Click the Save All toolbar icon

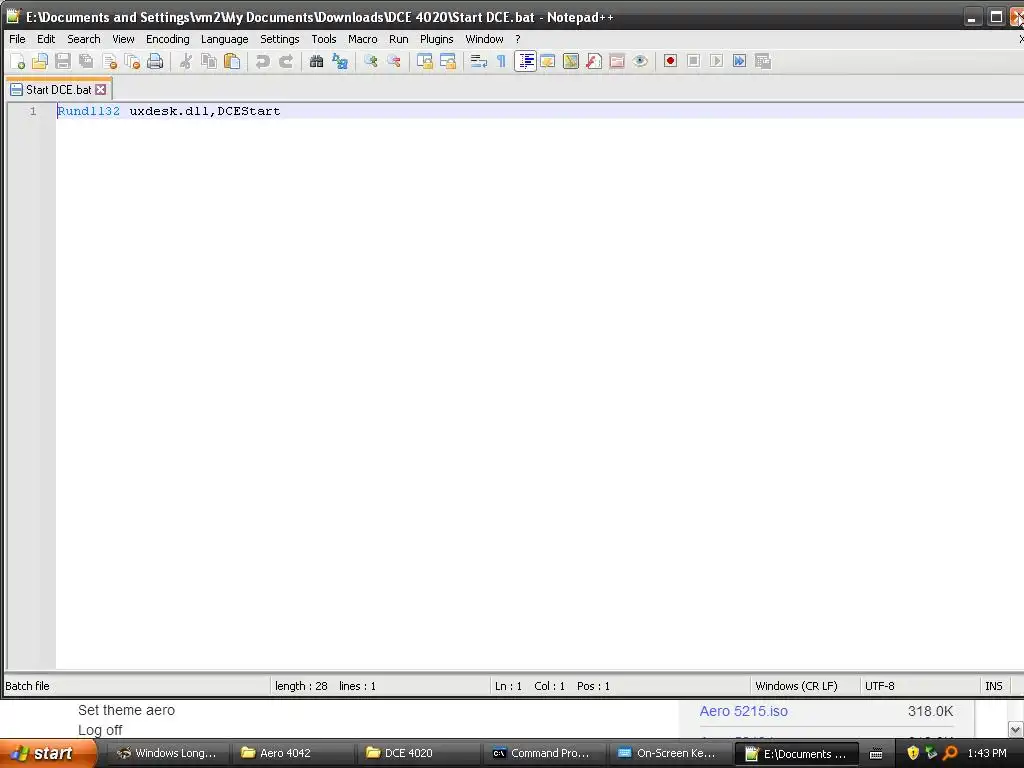[86, 61]
